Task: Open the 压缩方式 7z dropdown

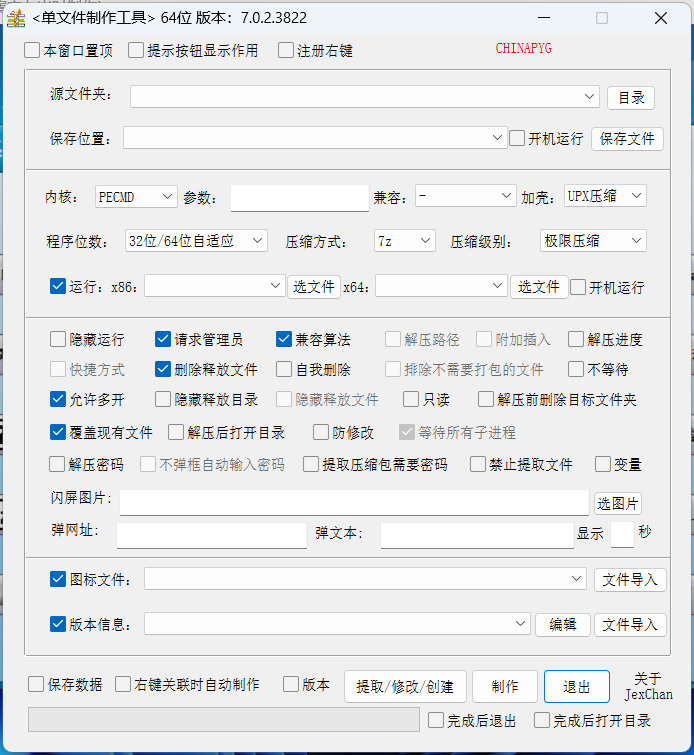Action: pos(404,241)
